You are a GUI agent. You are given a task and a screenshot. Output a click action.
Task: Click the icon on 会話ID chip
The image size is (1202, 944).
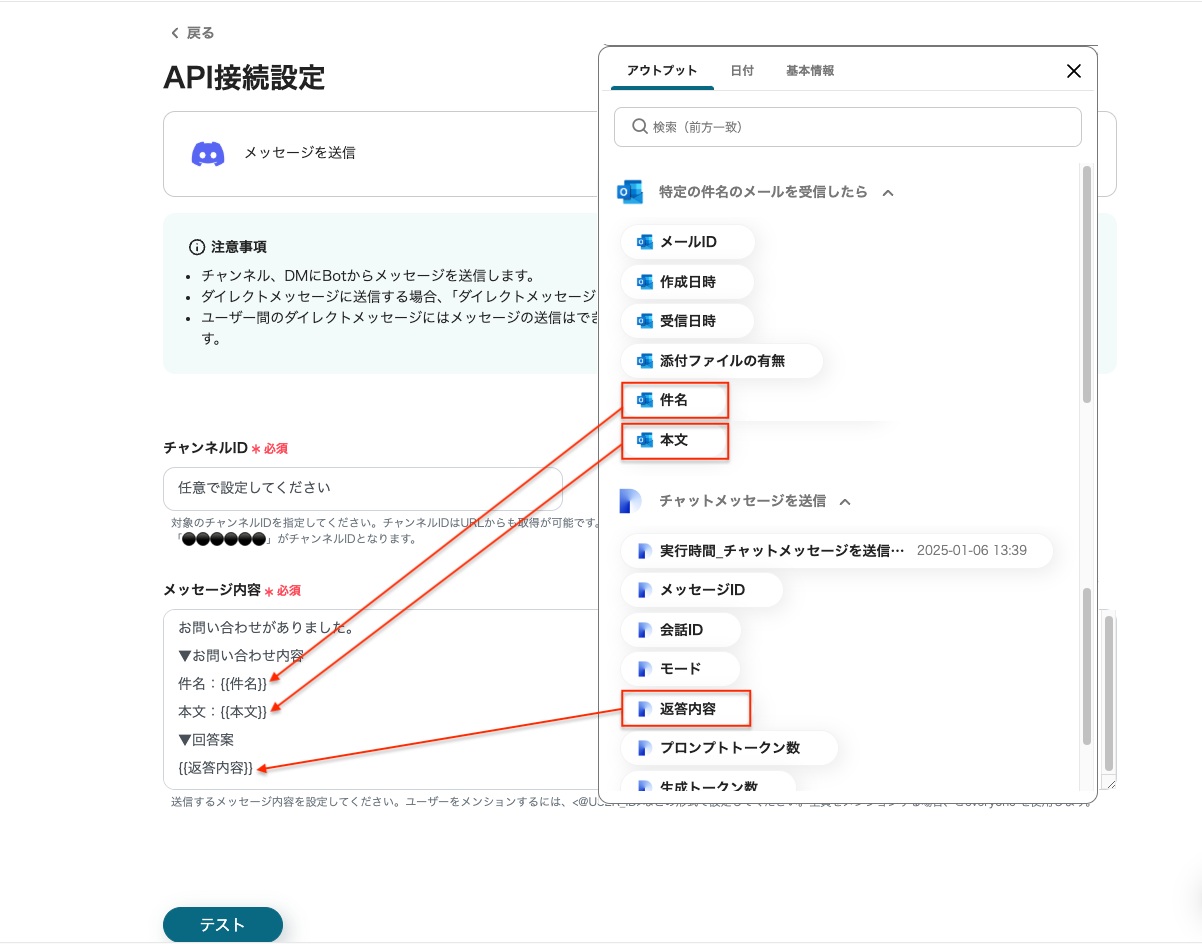tap(645, 630)
